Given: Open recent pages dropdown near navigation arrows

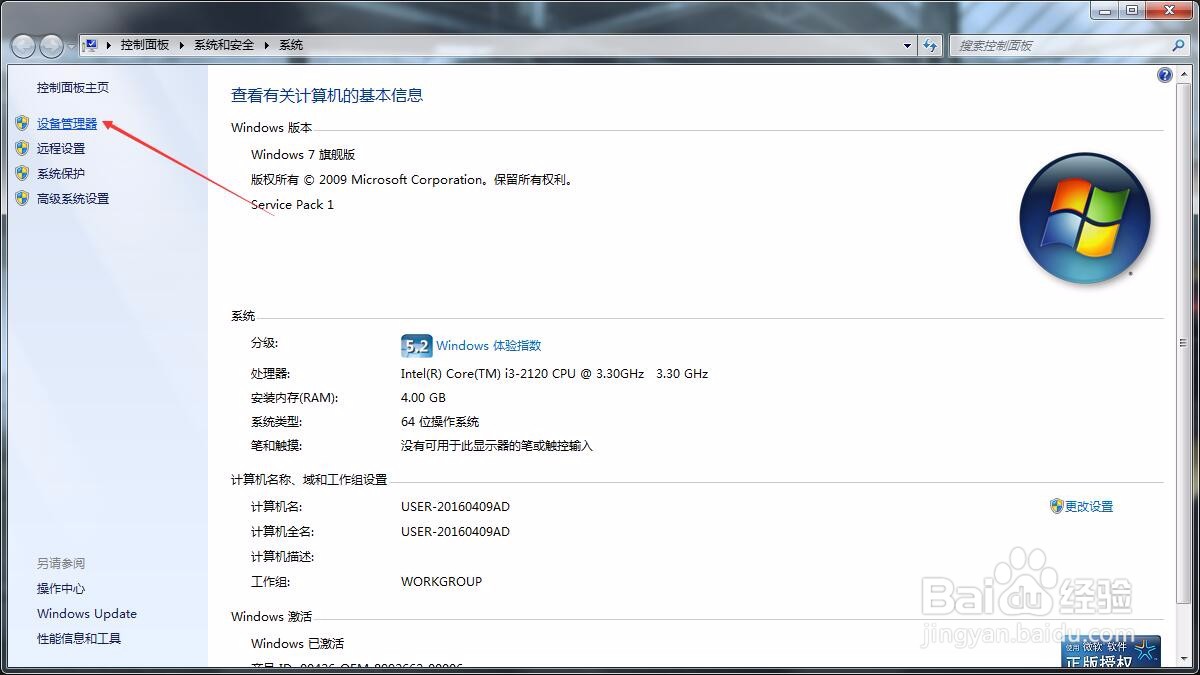Looking at the screenshot, I should tap(70, 47).
